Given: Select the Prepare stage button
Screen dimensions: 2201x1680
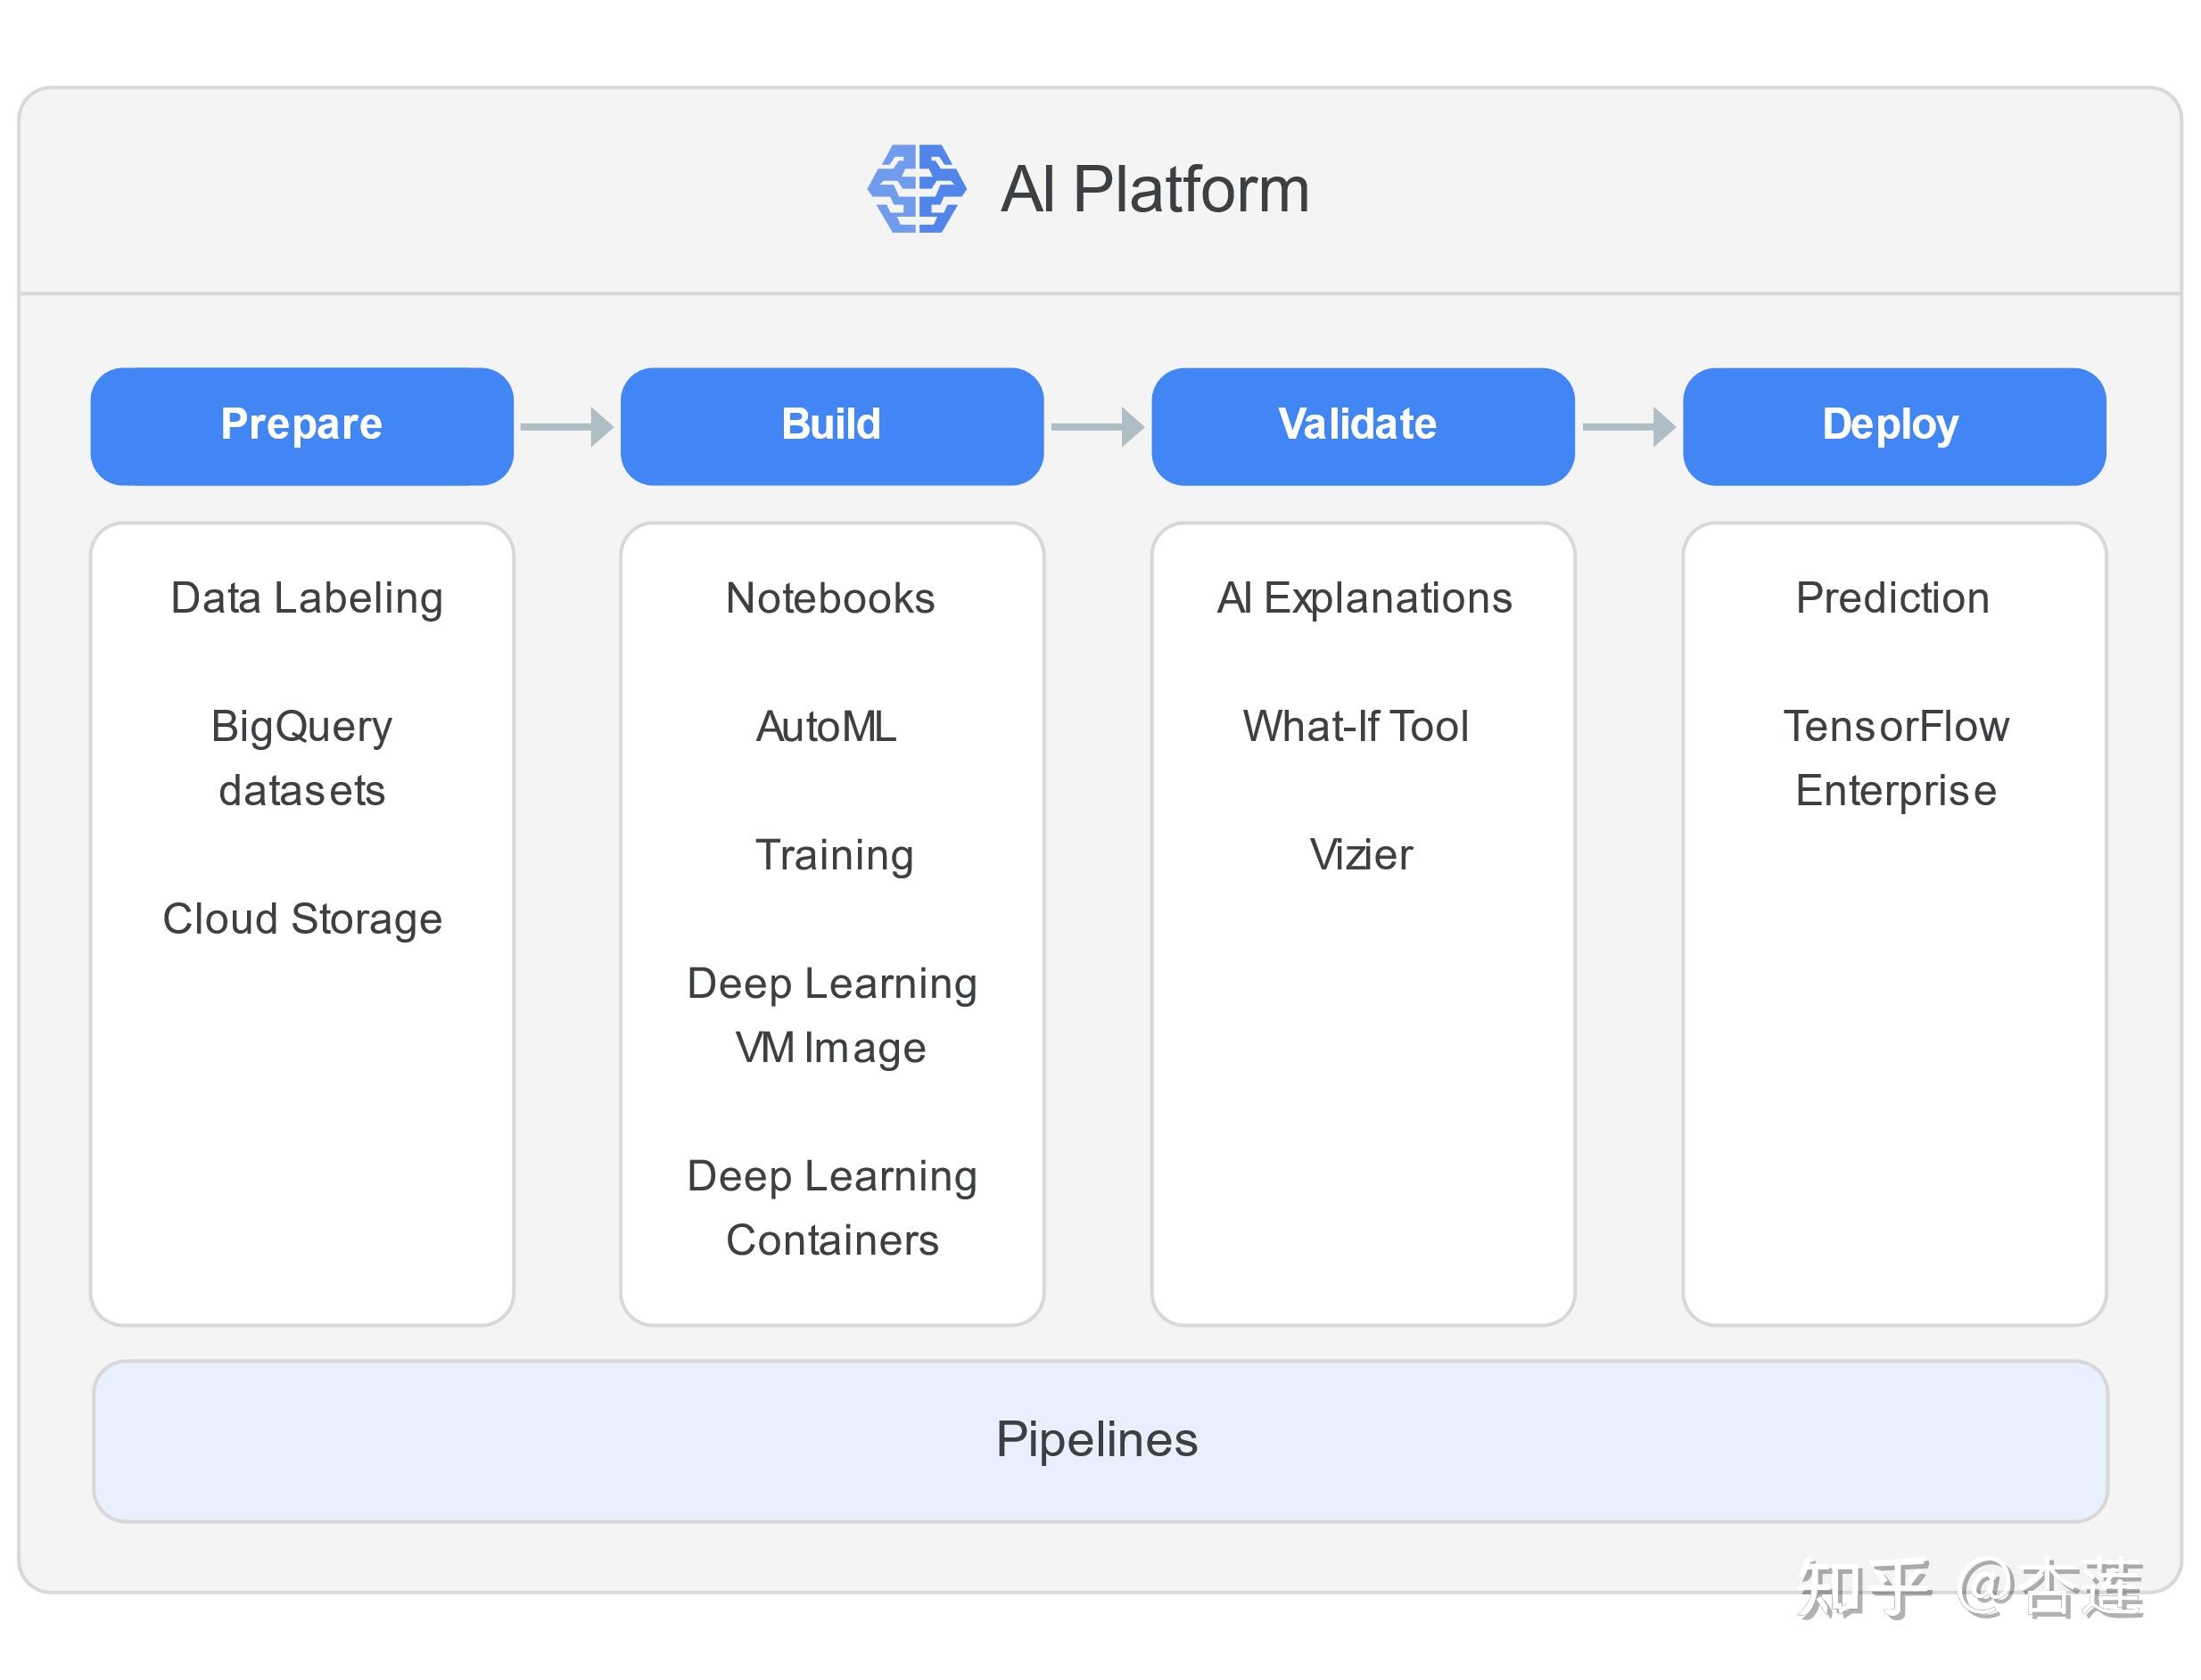Looking at the screenshot, I should (x=302, y=427).
